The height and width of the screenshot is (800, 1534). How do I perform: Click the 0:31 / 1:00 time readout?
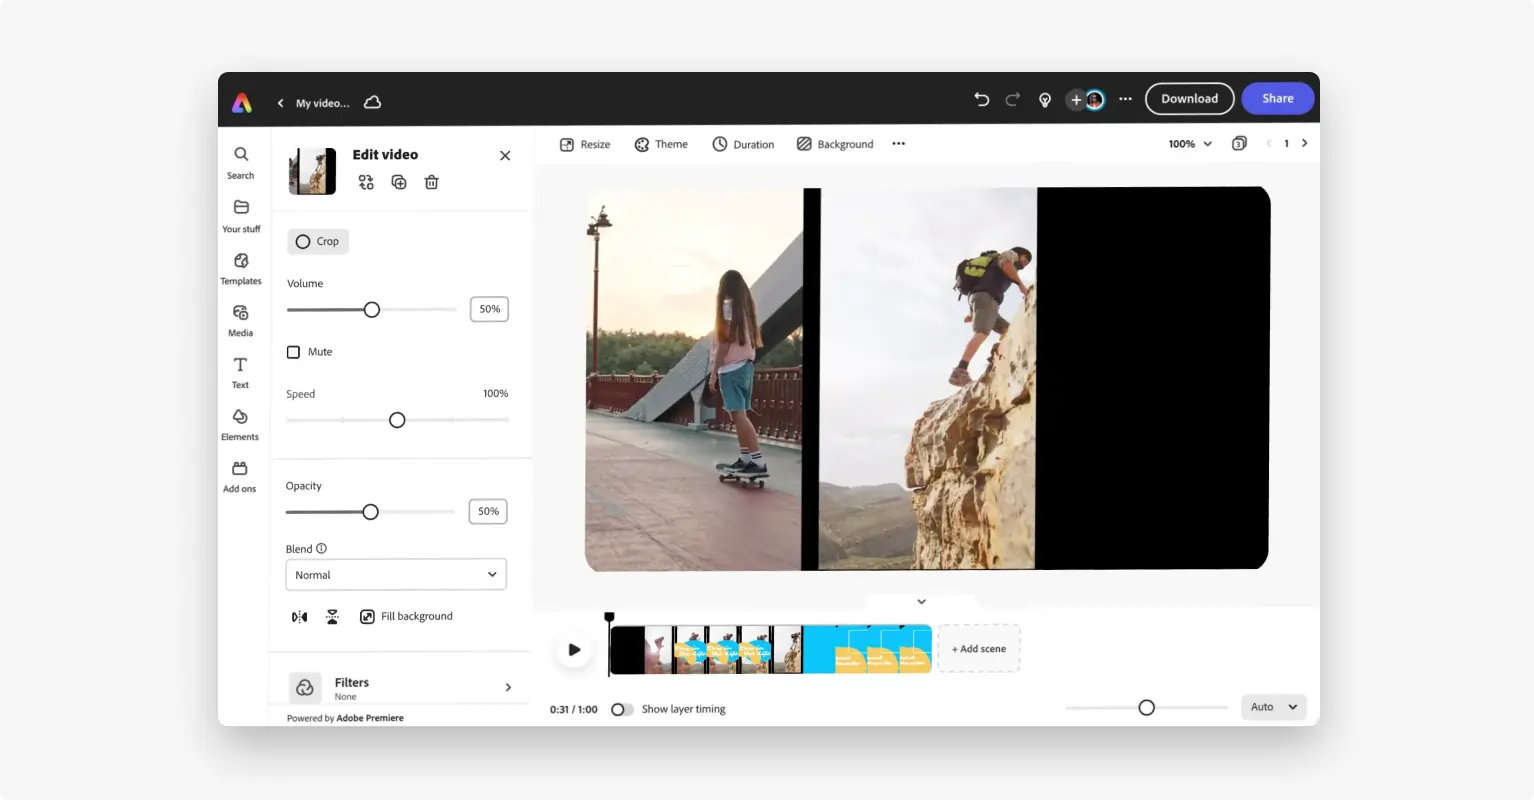tap(574, 710)
